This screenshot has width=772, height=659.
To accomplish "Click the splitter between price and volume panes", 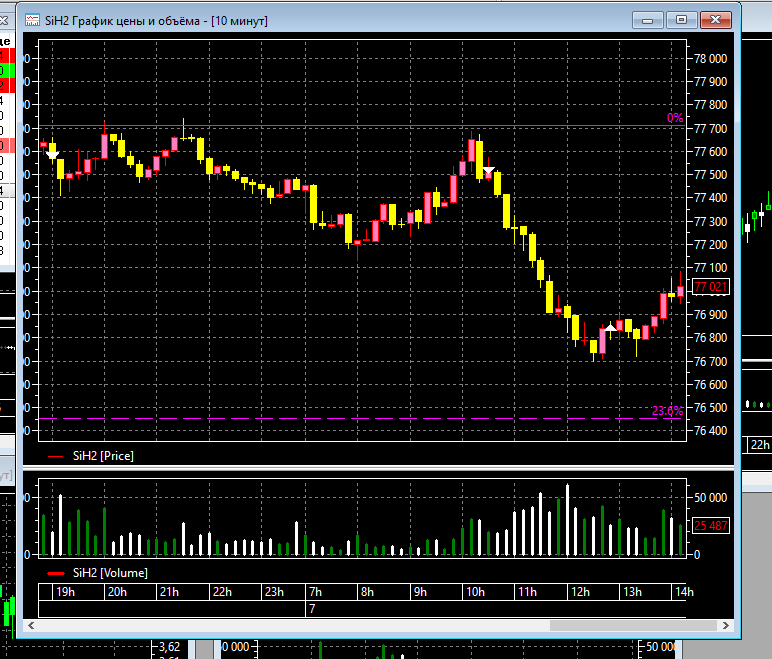I will pos(378,467).
